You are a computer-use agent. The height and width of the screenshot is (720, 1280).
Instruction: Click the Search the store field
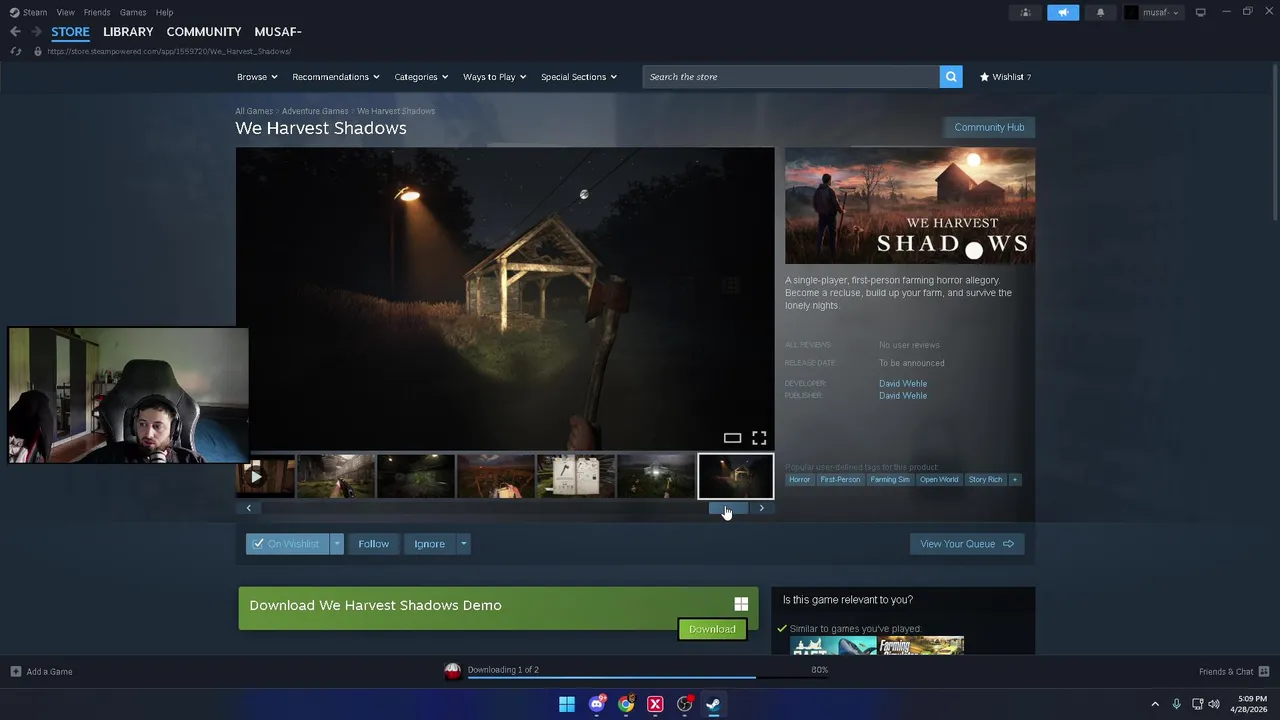[x=791, y=77]
